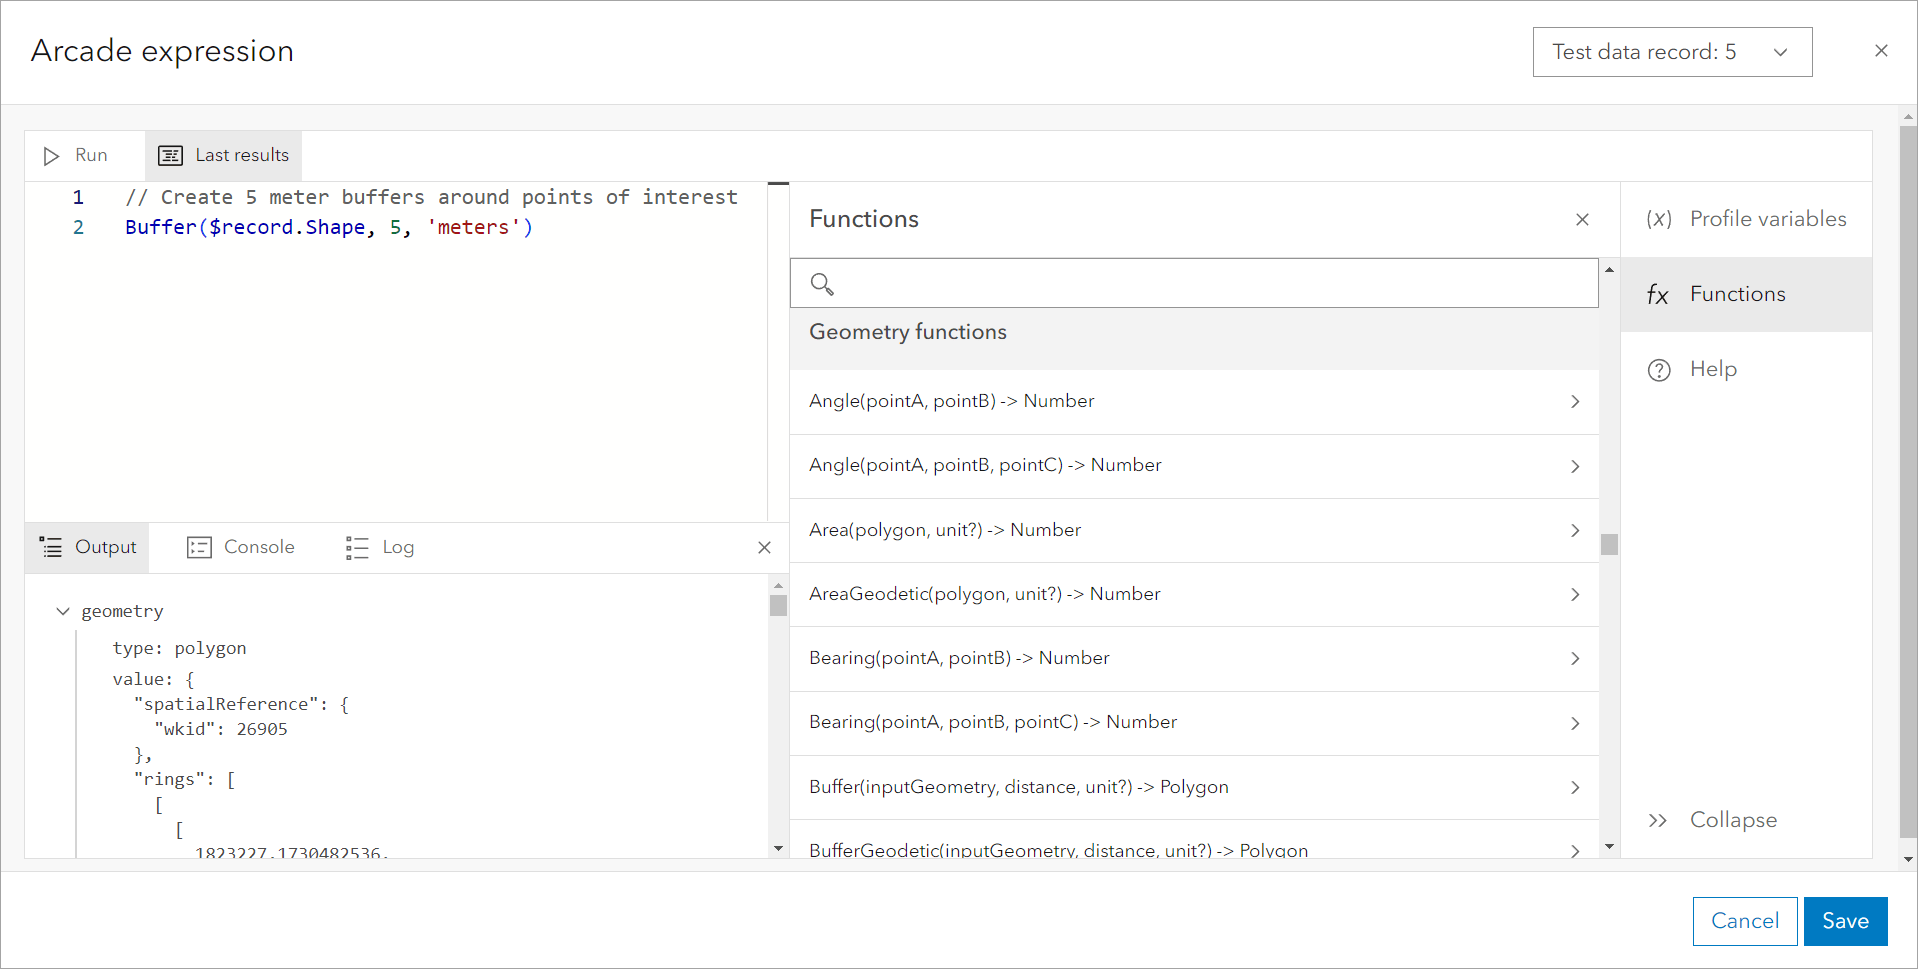Collapse the geometry node in Output

[64, 611]
